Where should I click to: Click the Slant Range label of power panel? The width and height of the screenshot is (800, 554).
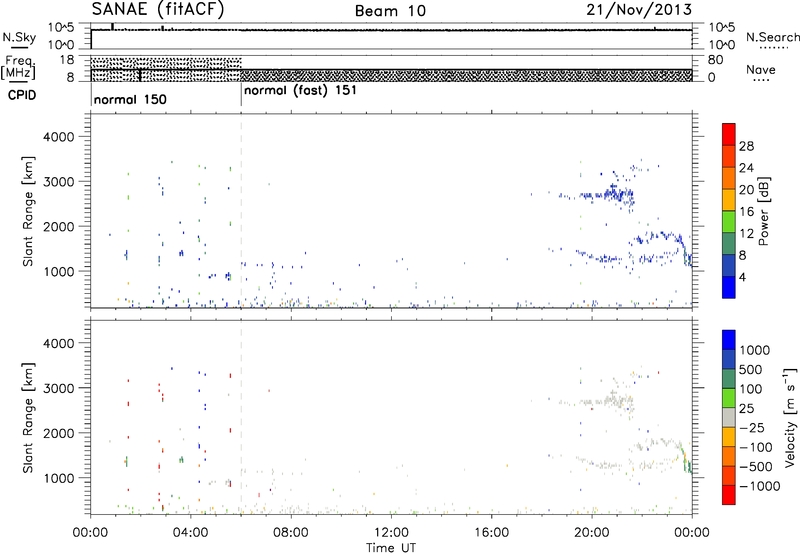click(x=28, y=211)
